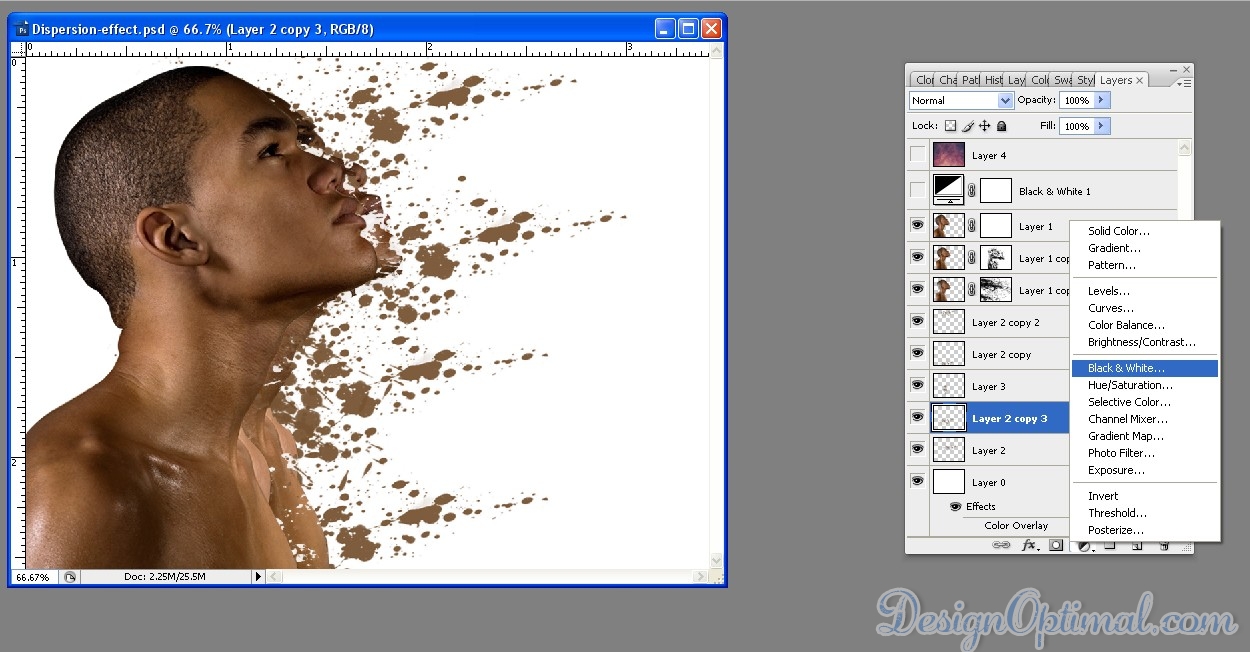
Task: Click the Opacity 100% input field
Action: pyautogui.click(x=1077, y=101)
